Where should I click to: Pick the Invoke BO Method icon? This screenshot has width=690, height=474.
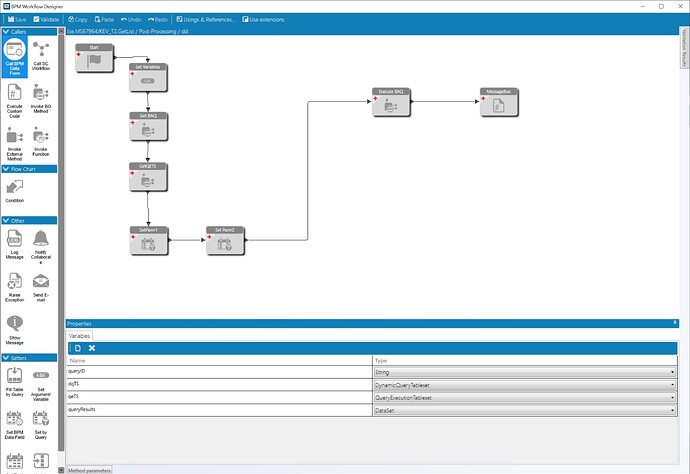tap(41, 99)
